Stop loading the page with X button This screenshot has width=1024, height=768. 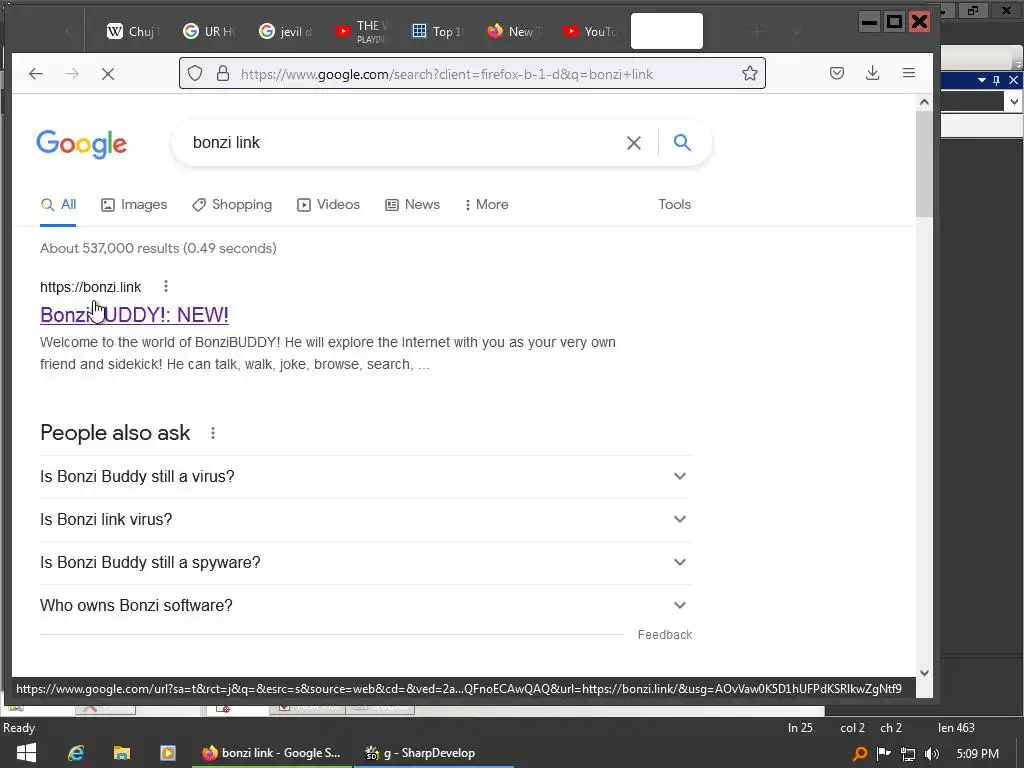(x=108, y=74)
